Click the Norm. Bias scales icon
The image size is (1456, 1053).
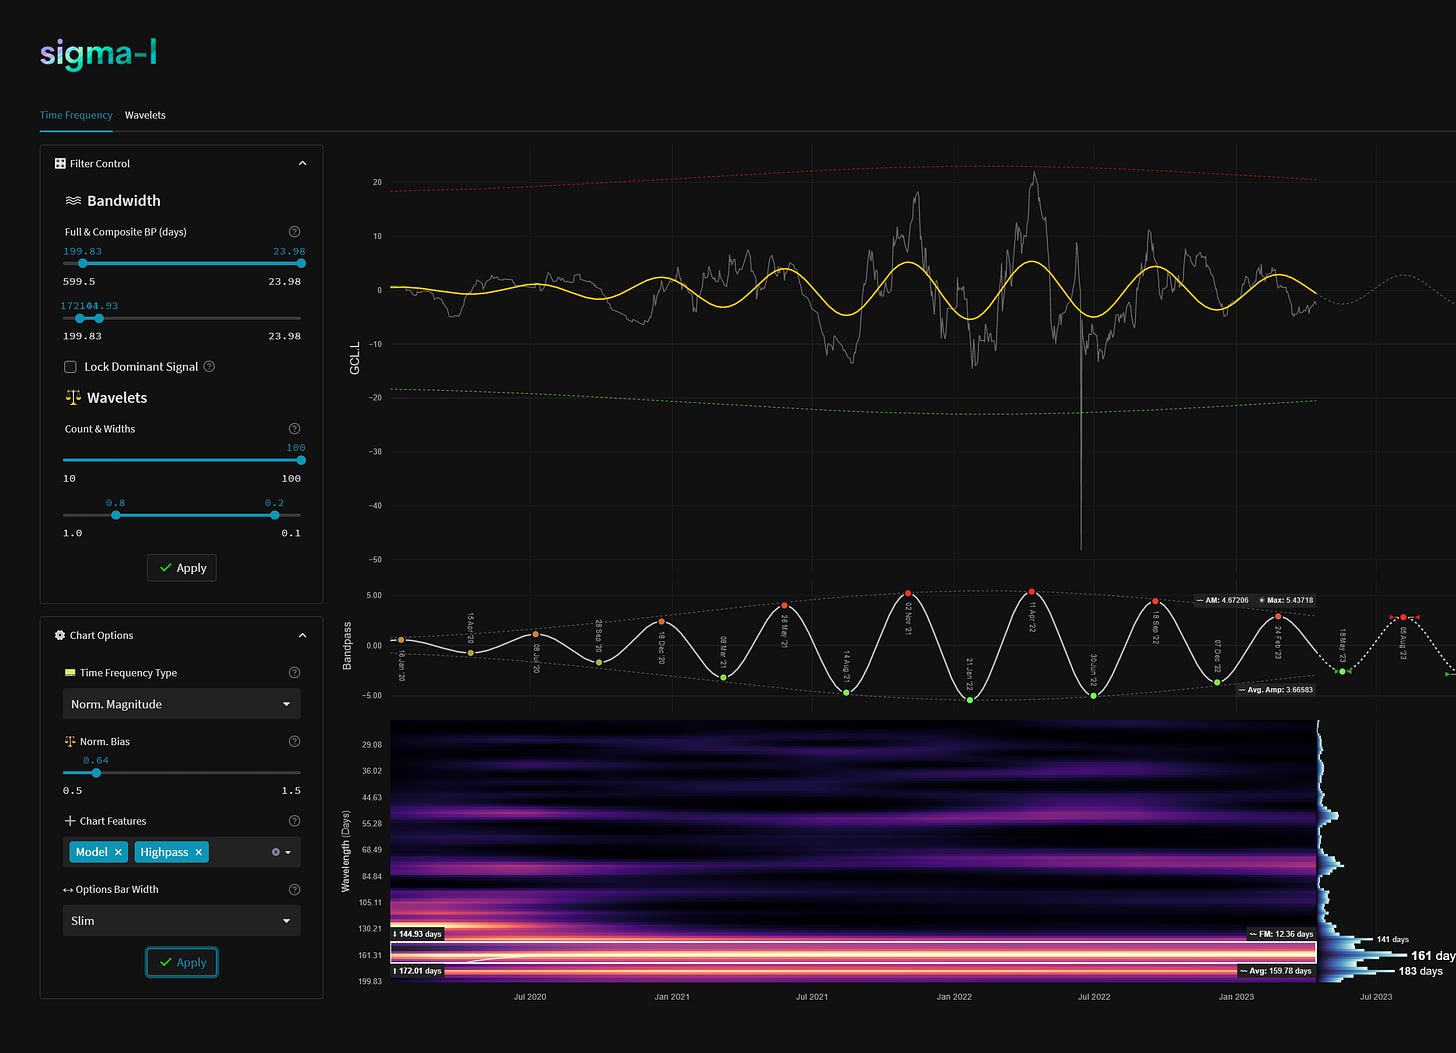70,741
